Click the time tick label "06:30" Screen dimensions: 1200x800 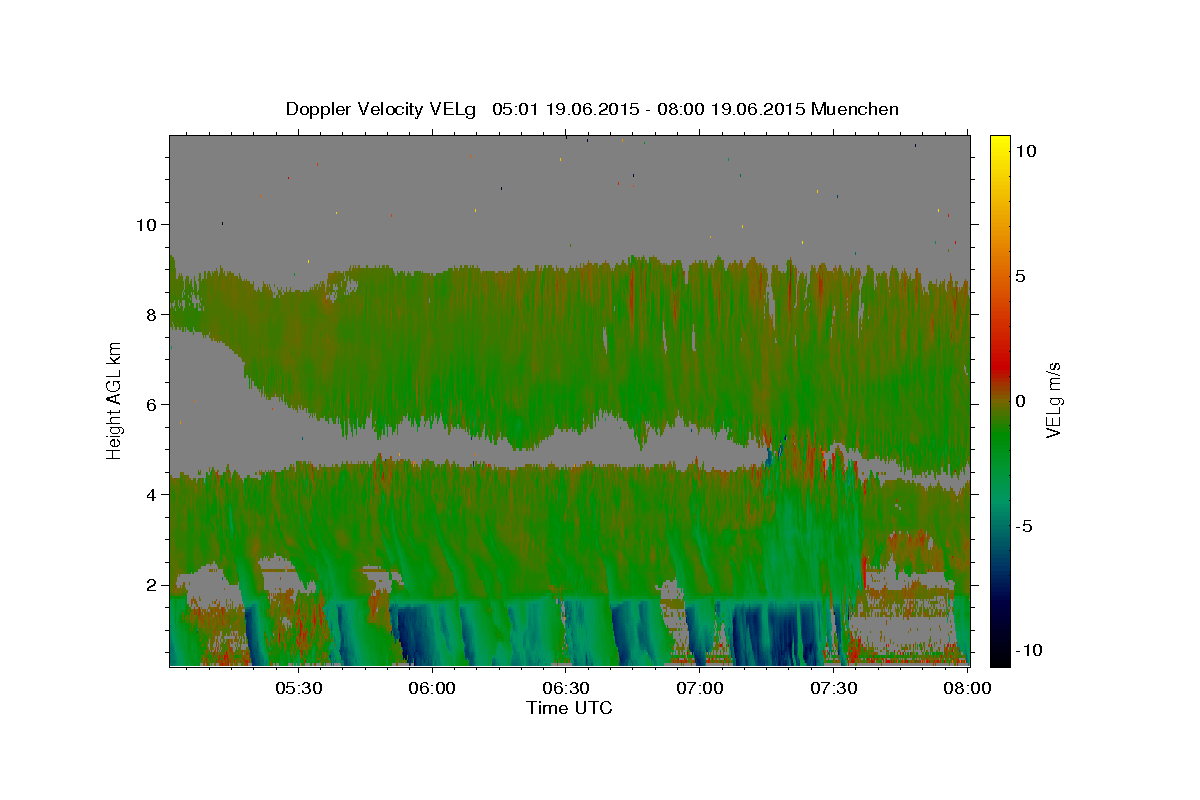(x=566, y=688)
